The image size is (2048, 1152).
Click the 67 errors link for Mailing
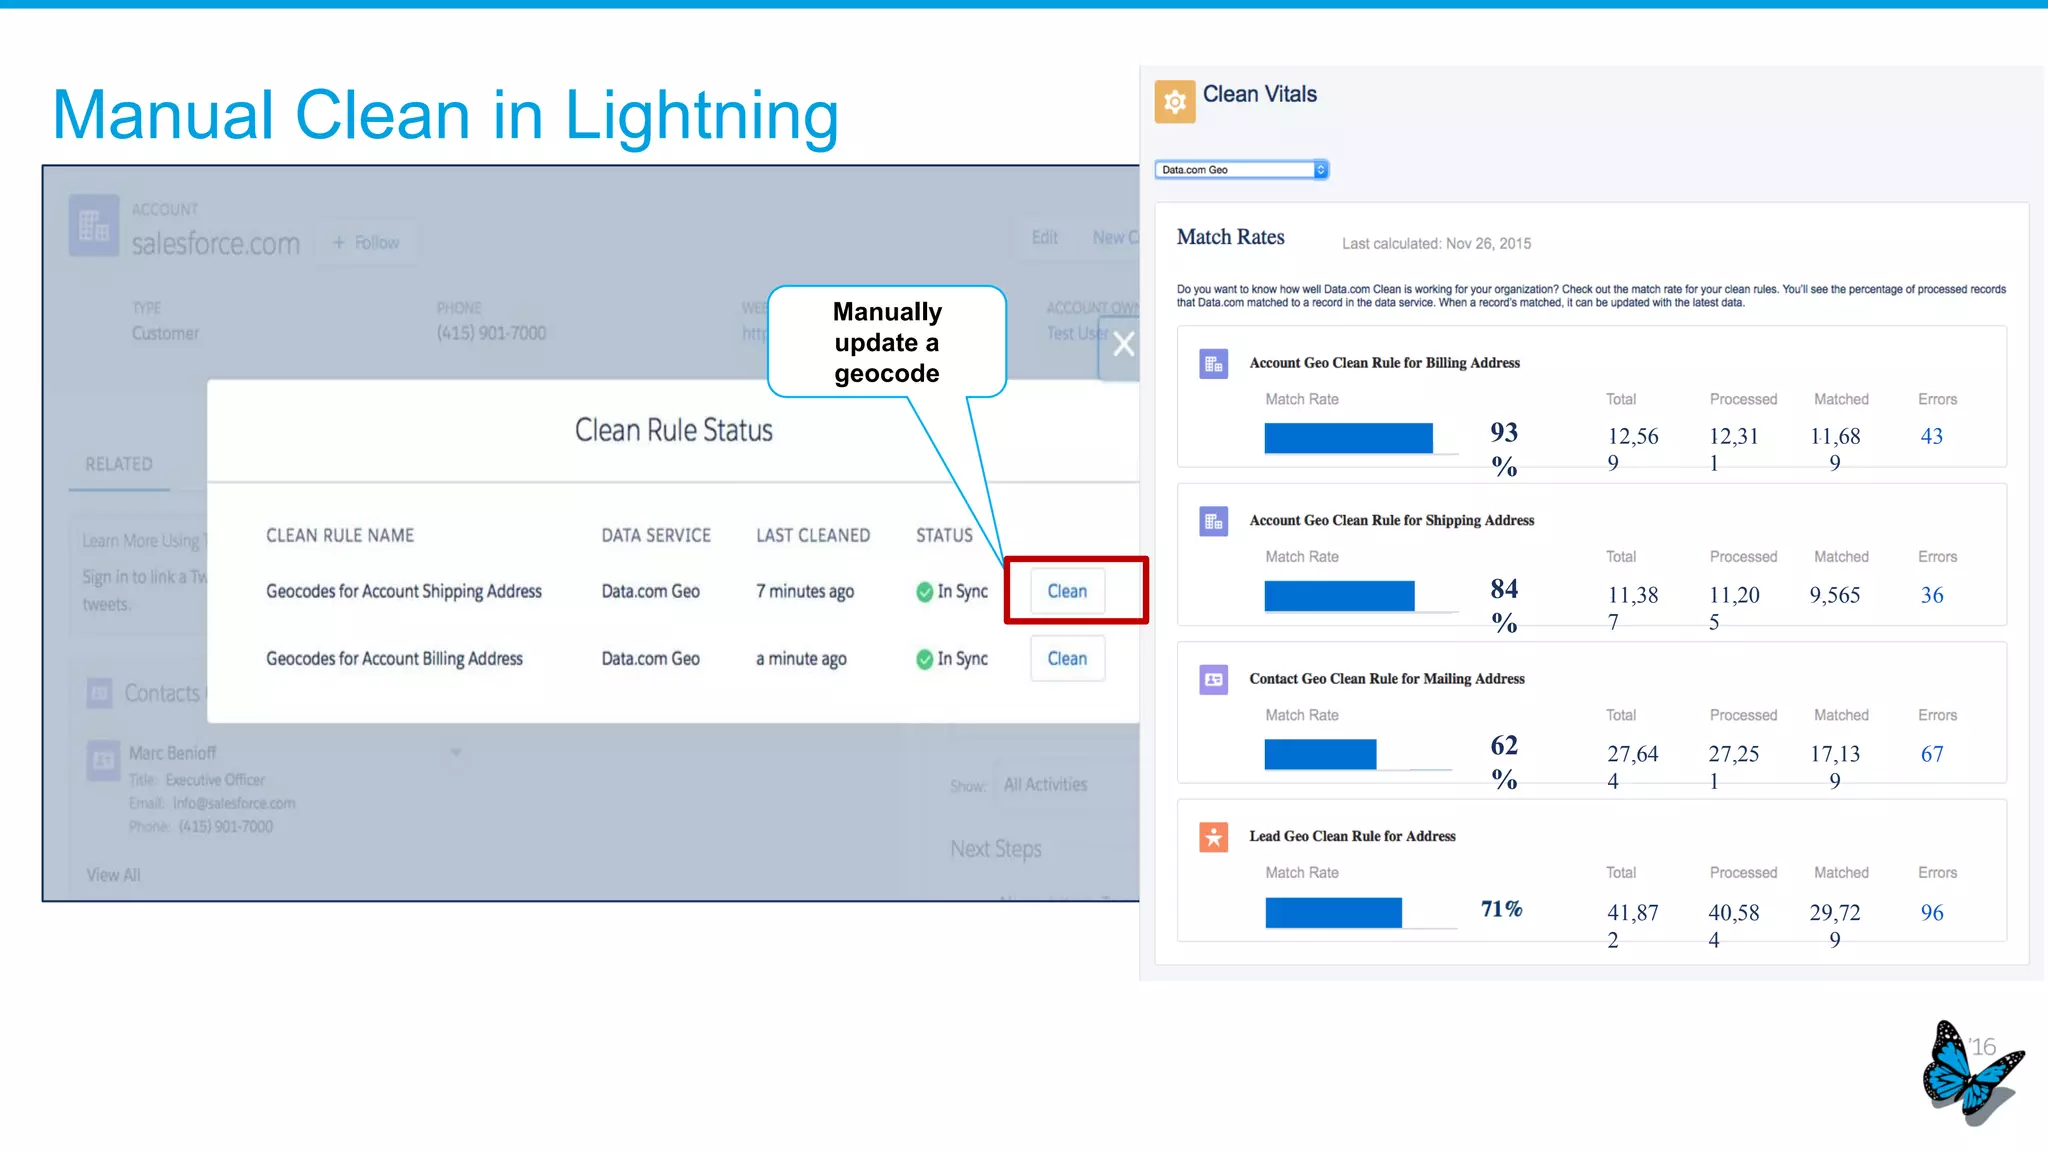point(1931,754)
